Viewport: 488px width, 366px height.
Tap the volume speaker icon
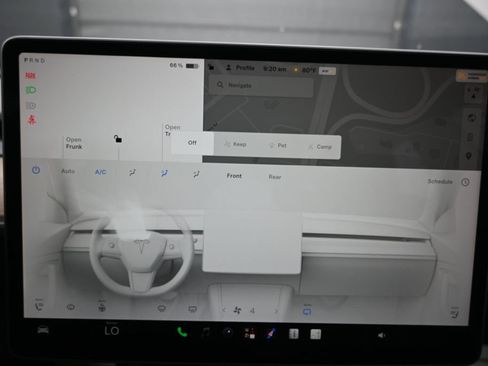click(x=382, y=335)
